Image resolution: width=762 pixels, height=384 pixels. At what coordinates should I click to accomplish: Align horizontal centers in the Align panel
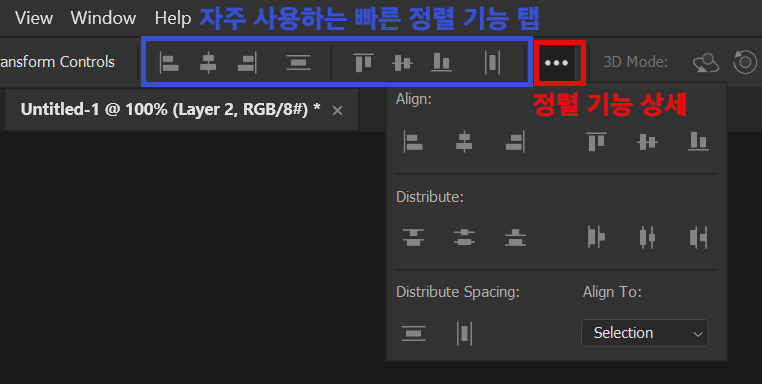click(464, 142)
